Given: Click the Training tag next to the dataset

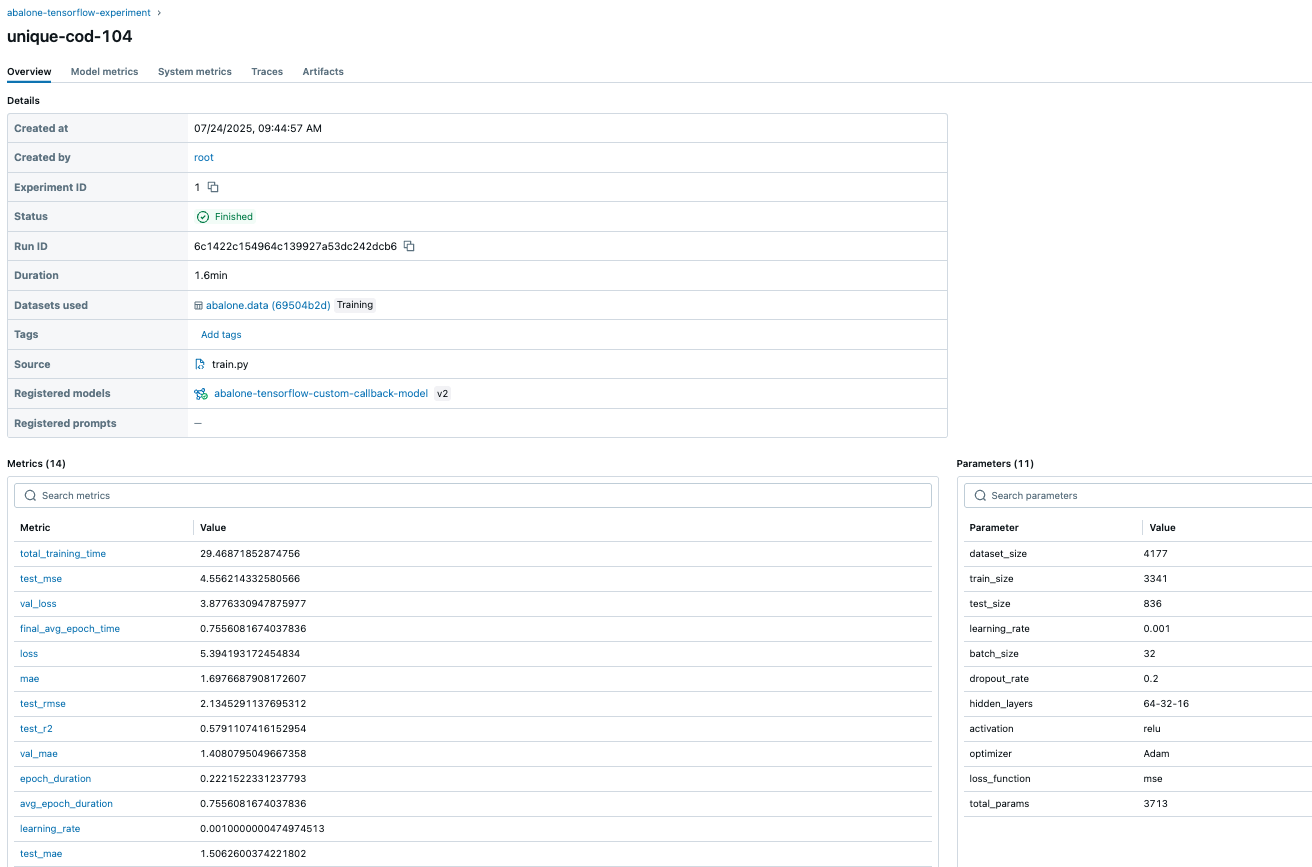Looking at the screenshot, I should click(355, 305).
